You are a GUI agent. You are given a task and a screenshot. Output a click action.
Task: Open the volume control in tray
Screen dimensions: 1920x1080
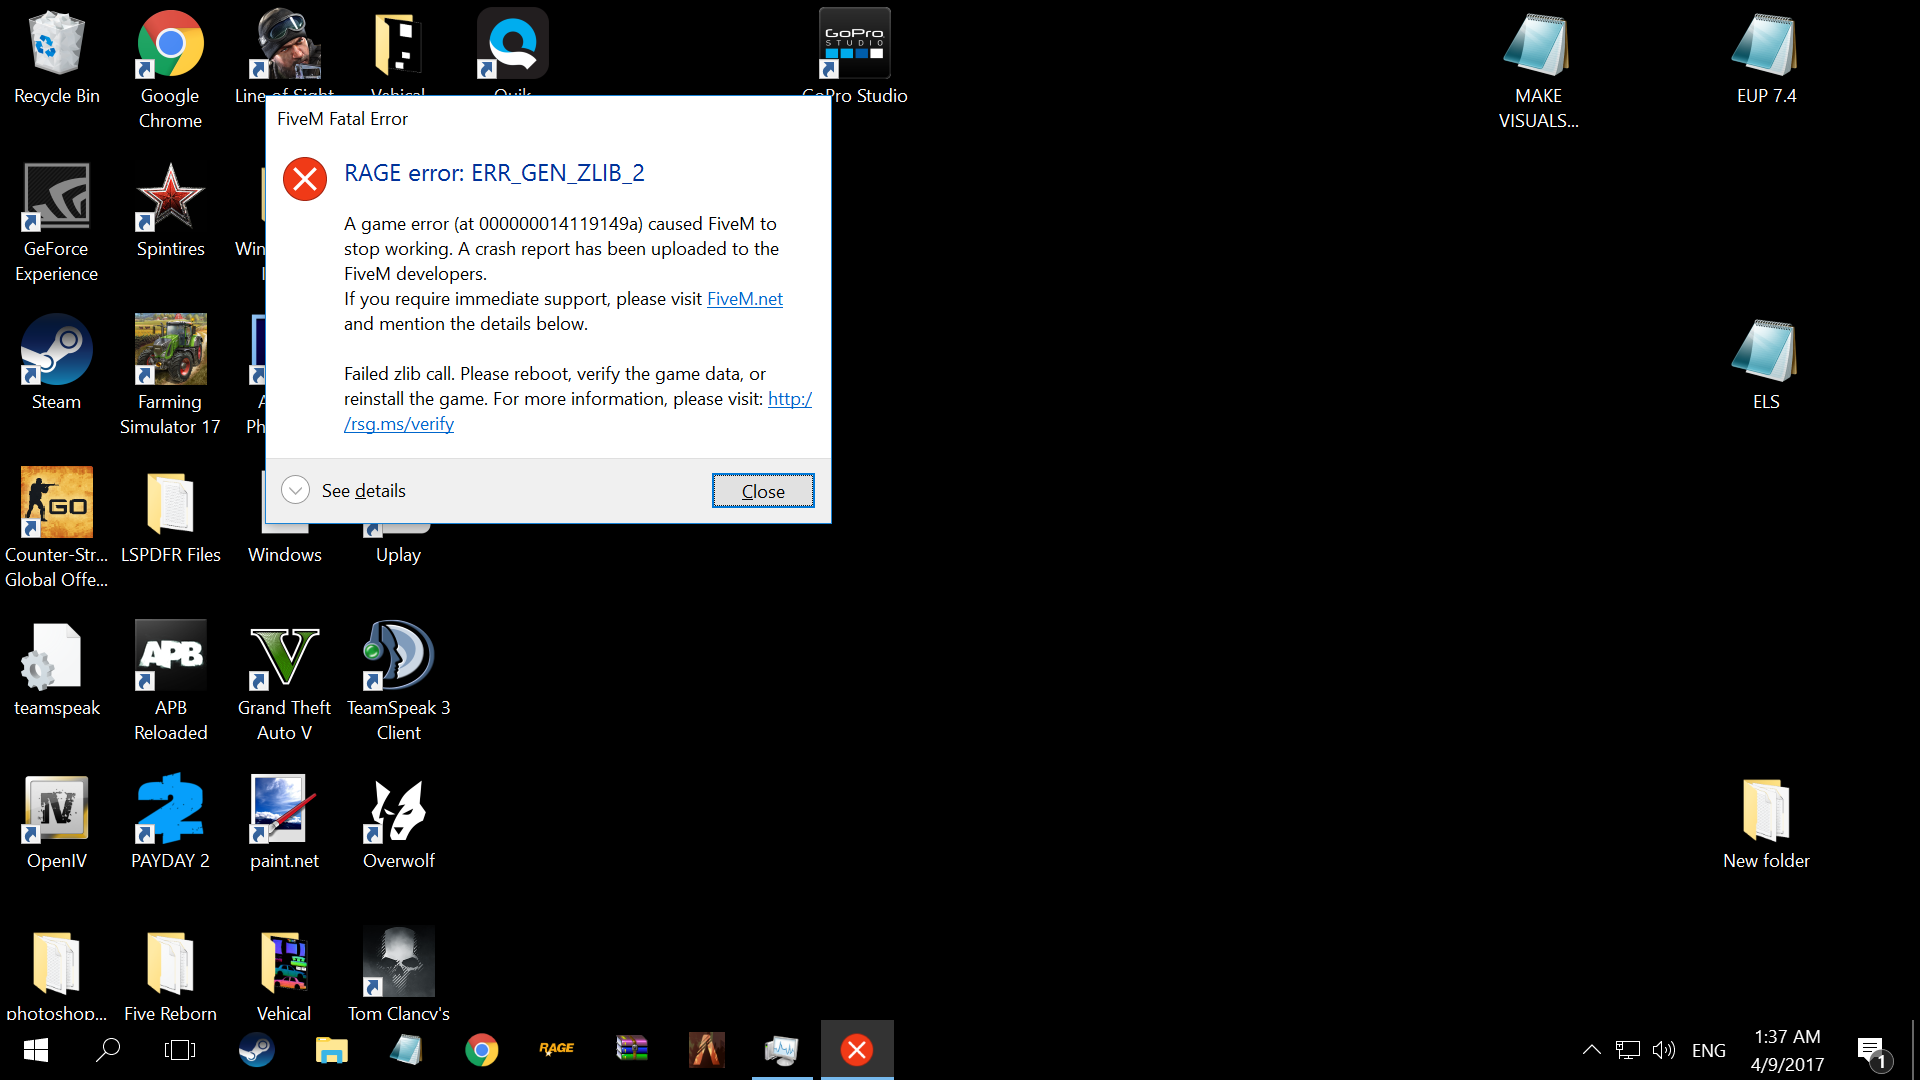pos(1664,1050)
